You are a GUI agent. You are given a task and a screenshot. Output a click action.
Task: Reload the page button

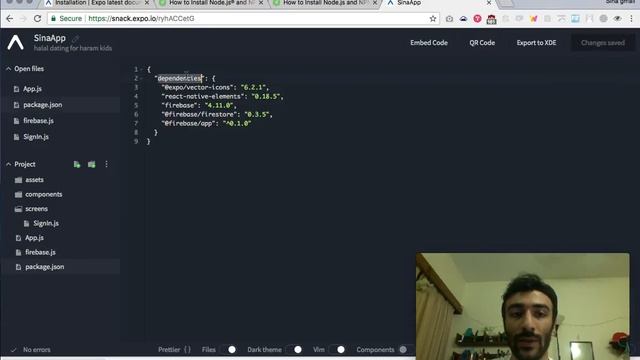tap(37, 18)
